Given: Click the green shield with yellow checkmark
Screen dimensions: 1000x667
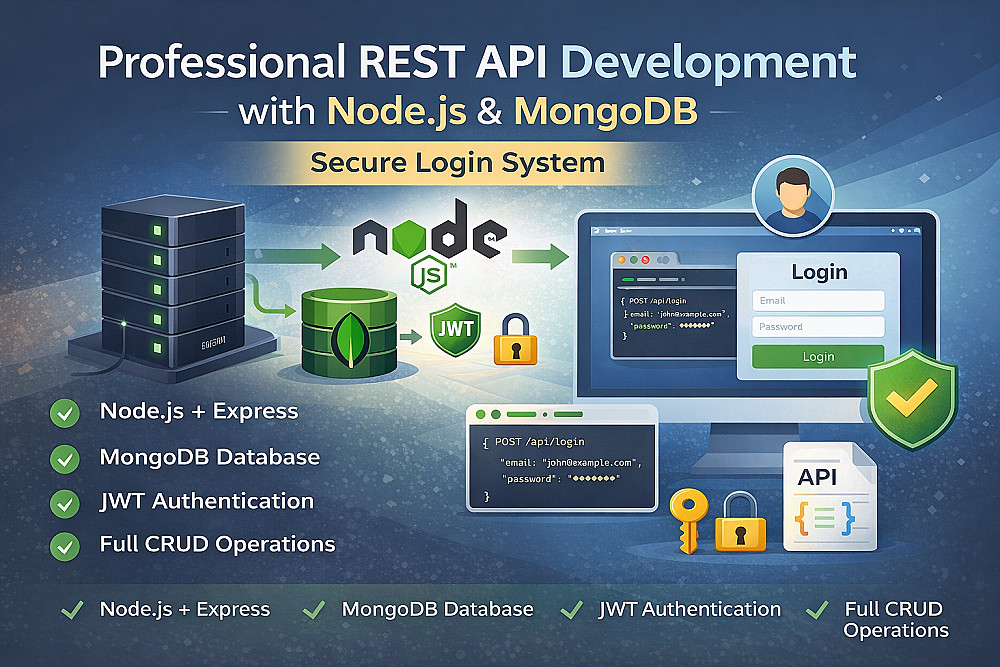Looking at the screenshot, I should 912,399.
